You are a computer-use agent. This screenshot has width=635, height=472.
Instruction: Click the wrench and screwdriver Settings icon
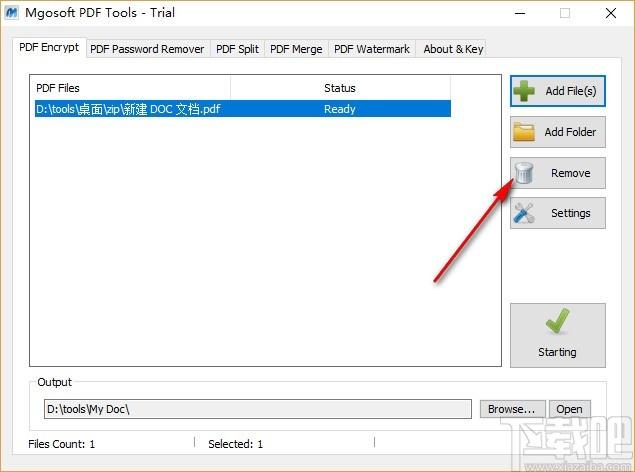pyautogui.click(x=524, y=213)
